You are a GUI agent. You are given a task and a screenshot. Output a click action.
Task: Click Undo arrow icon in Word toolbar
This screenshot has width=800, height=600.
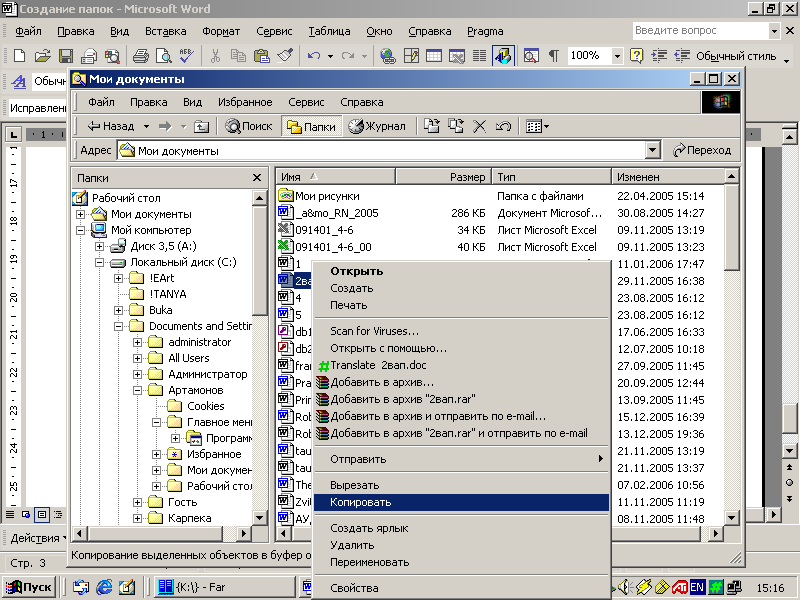click(313, 56)
